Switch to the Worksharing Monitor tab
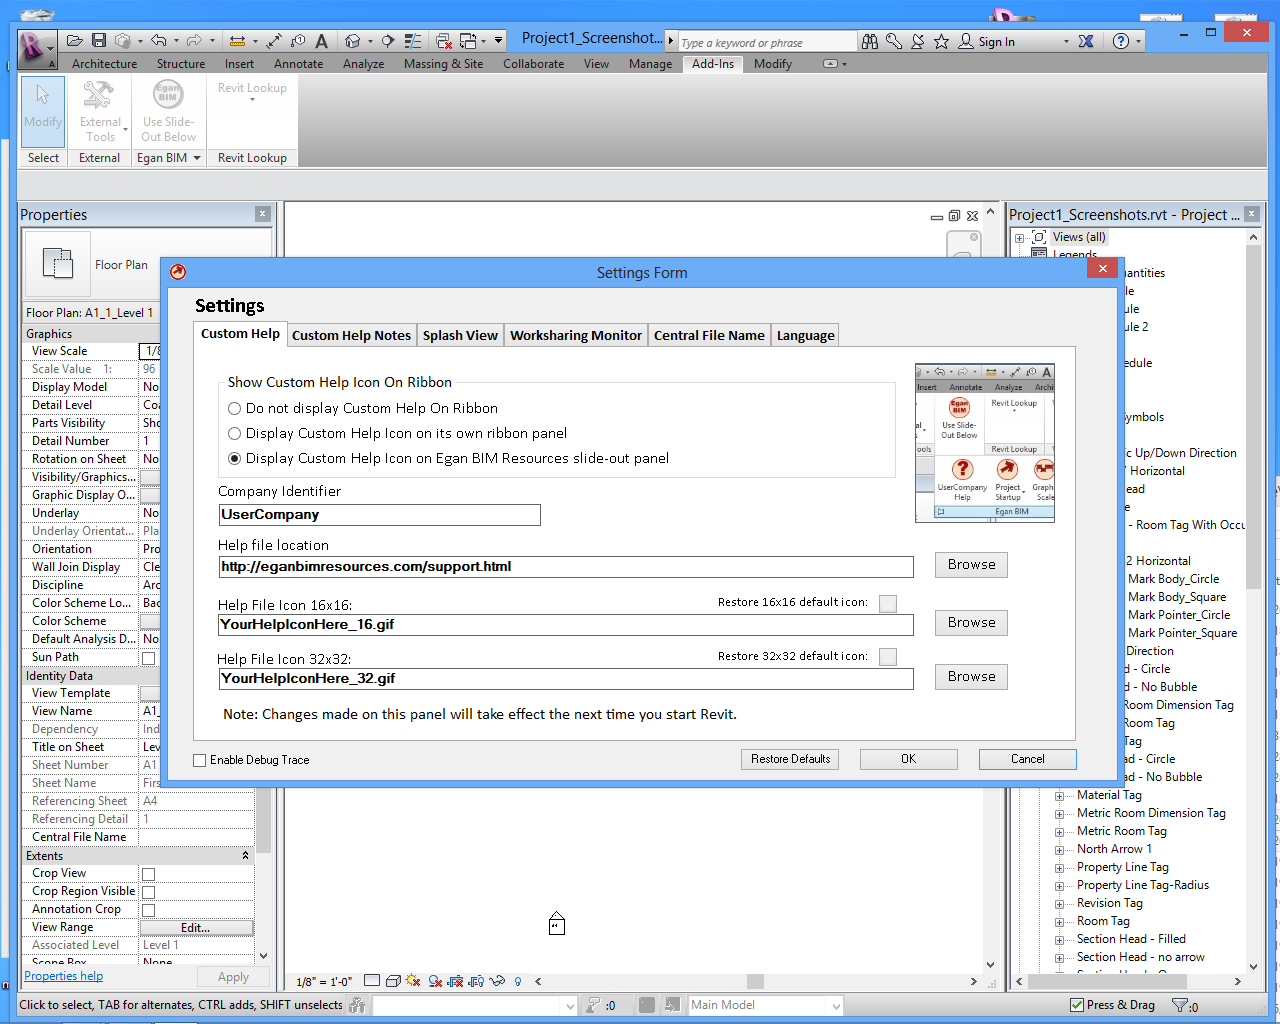1280x1024 pixels. [x=575, y=336]
